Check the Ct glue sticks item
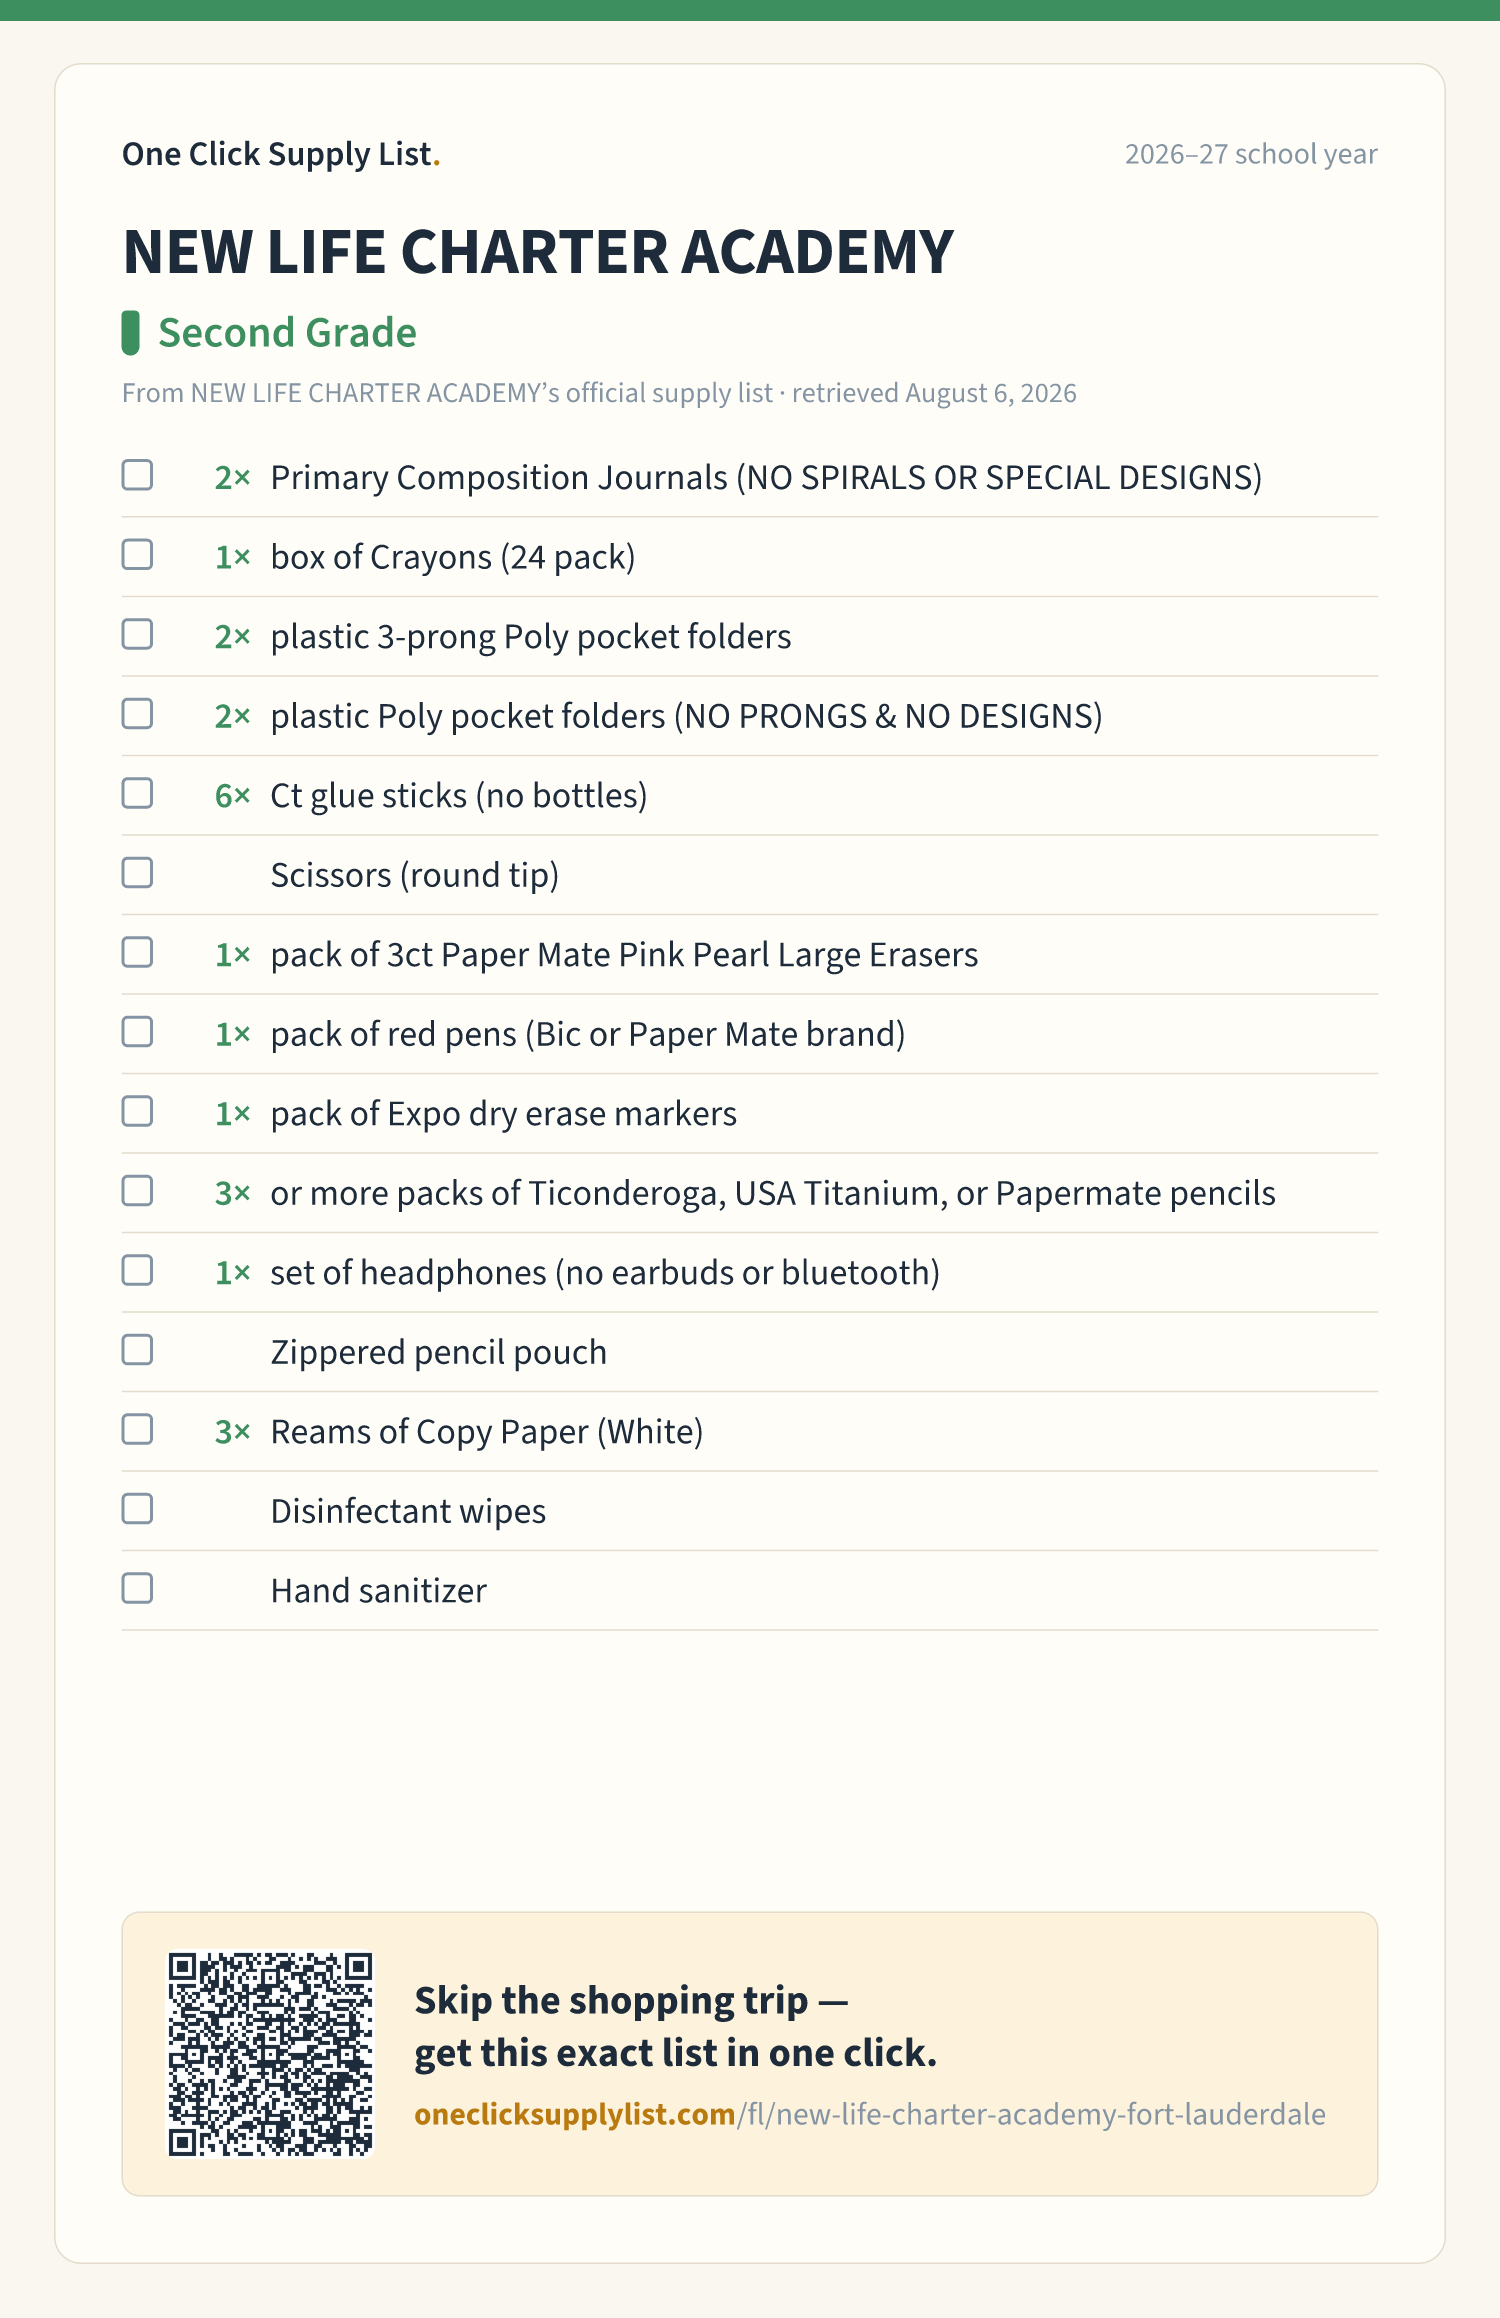1500x2318 pixels. point(137,793)
